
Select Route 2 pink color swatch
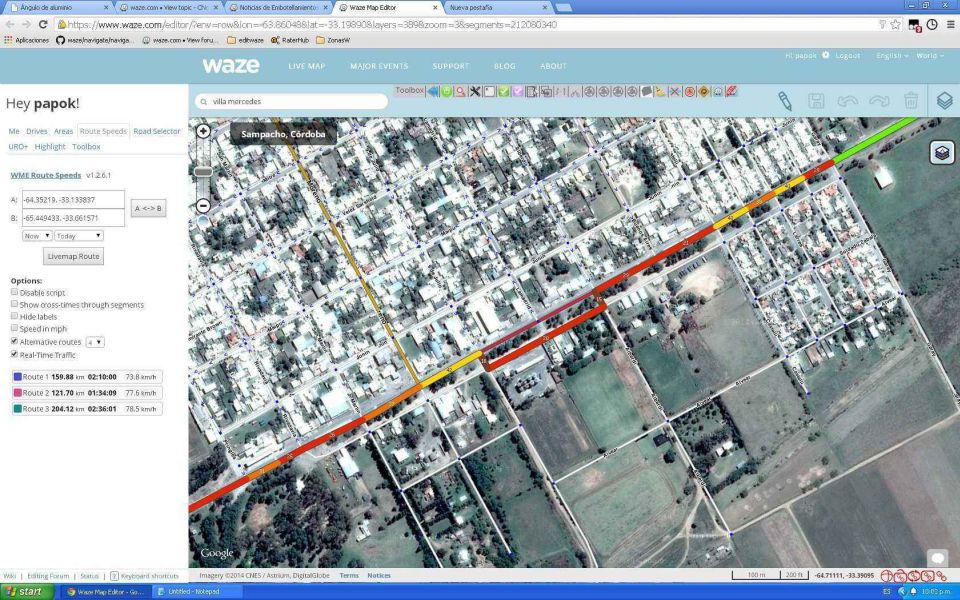pyautogui.click(x=17, y=392)
